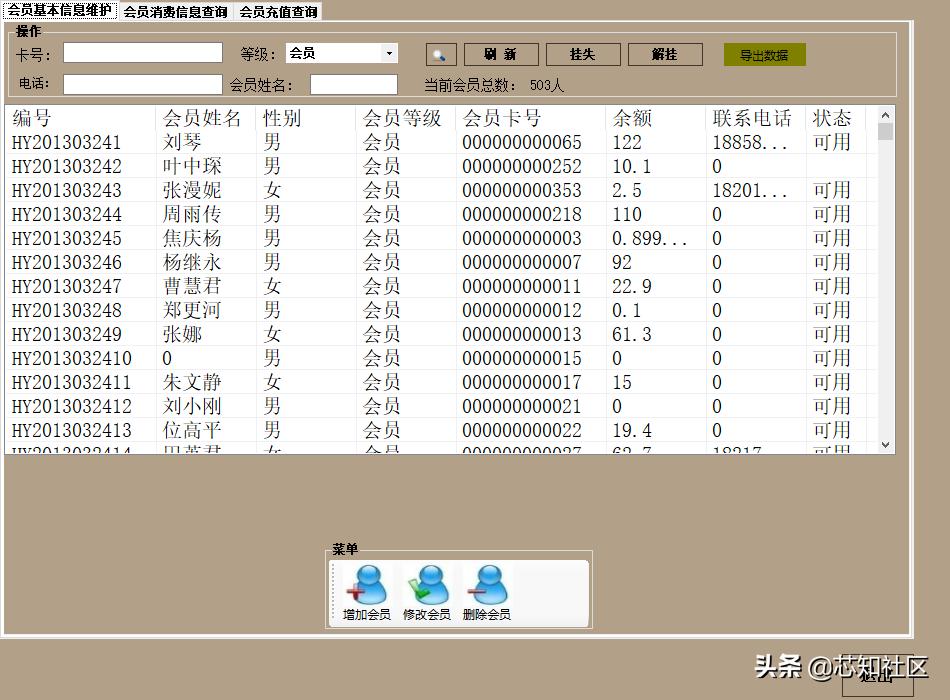Viewport: 950px width, 700px height.
Task: Click inside the 卡号 card number field
Action: tap(142, 53)
